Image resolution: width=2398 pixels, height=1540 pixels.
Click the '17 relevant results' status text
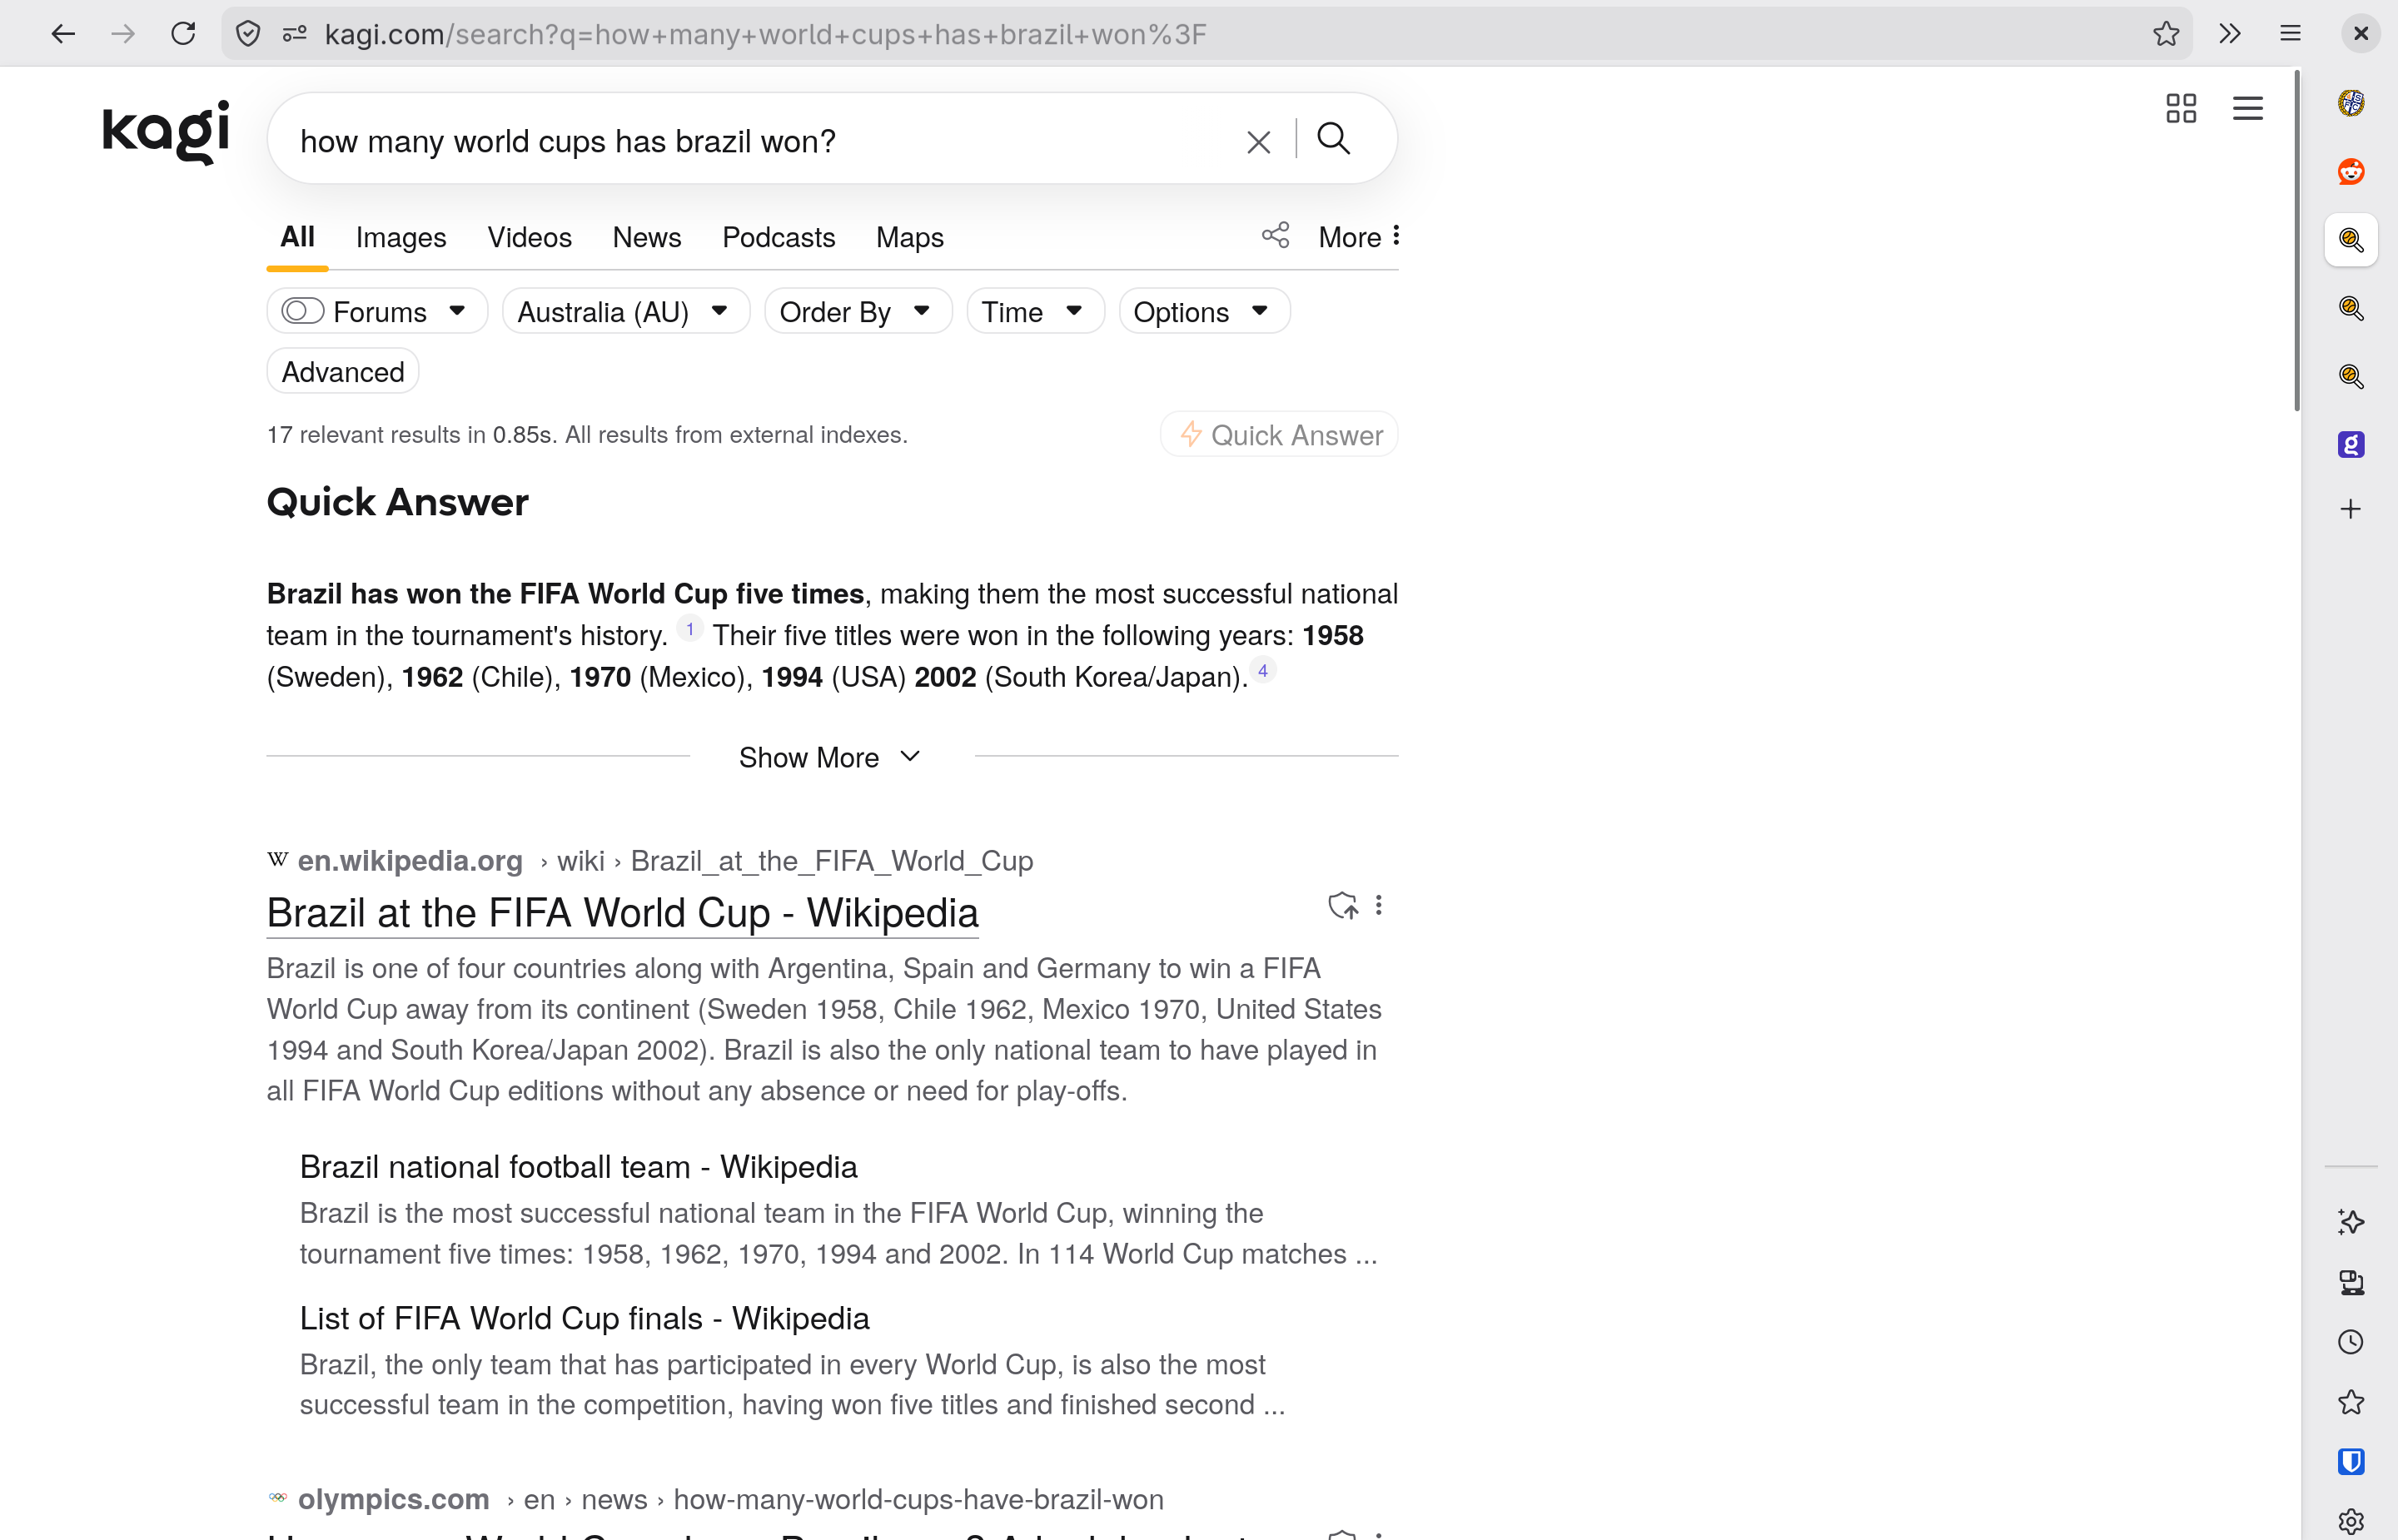click(587, 434)
